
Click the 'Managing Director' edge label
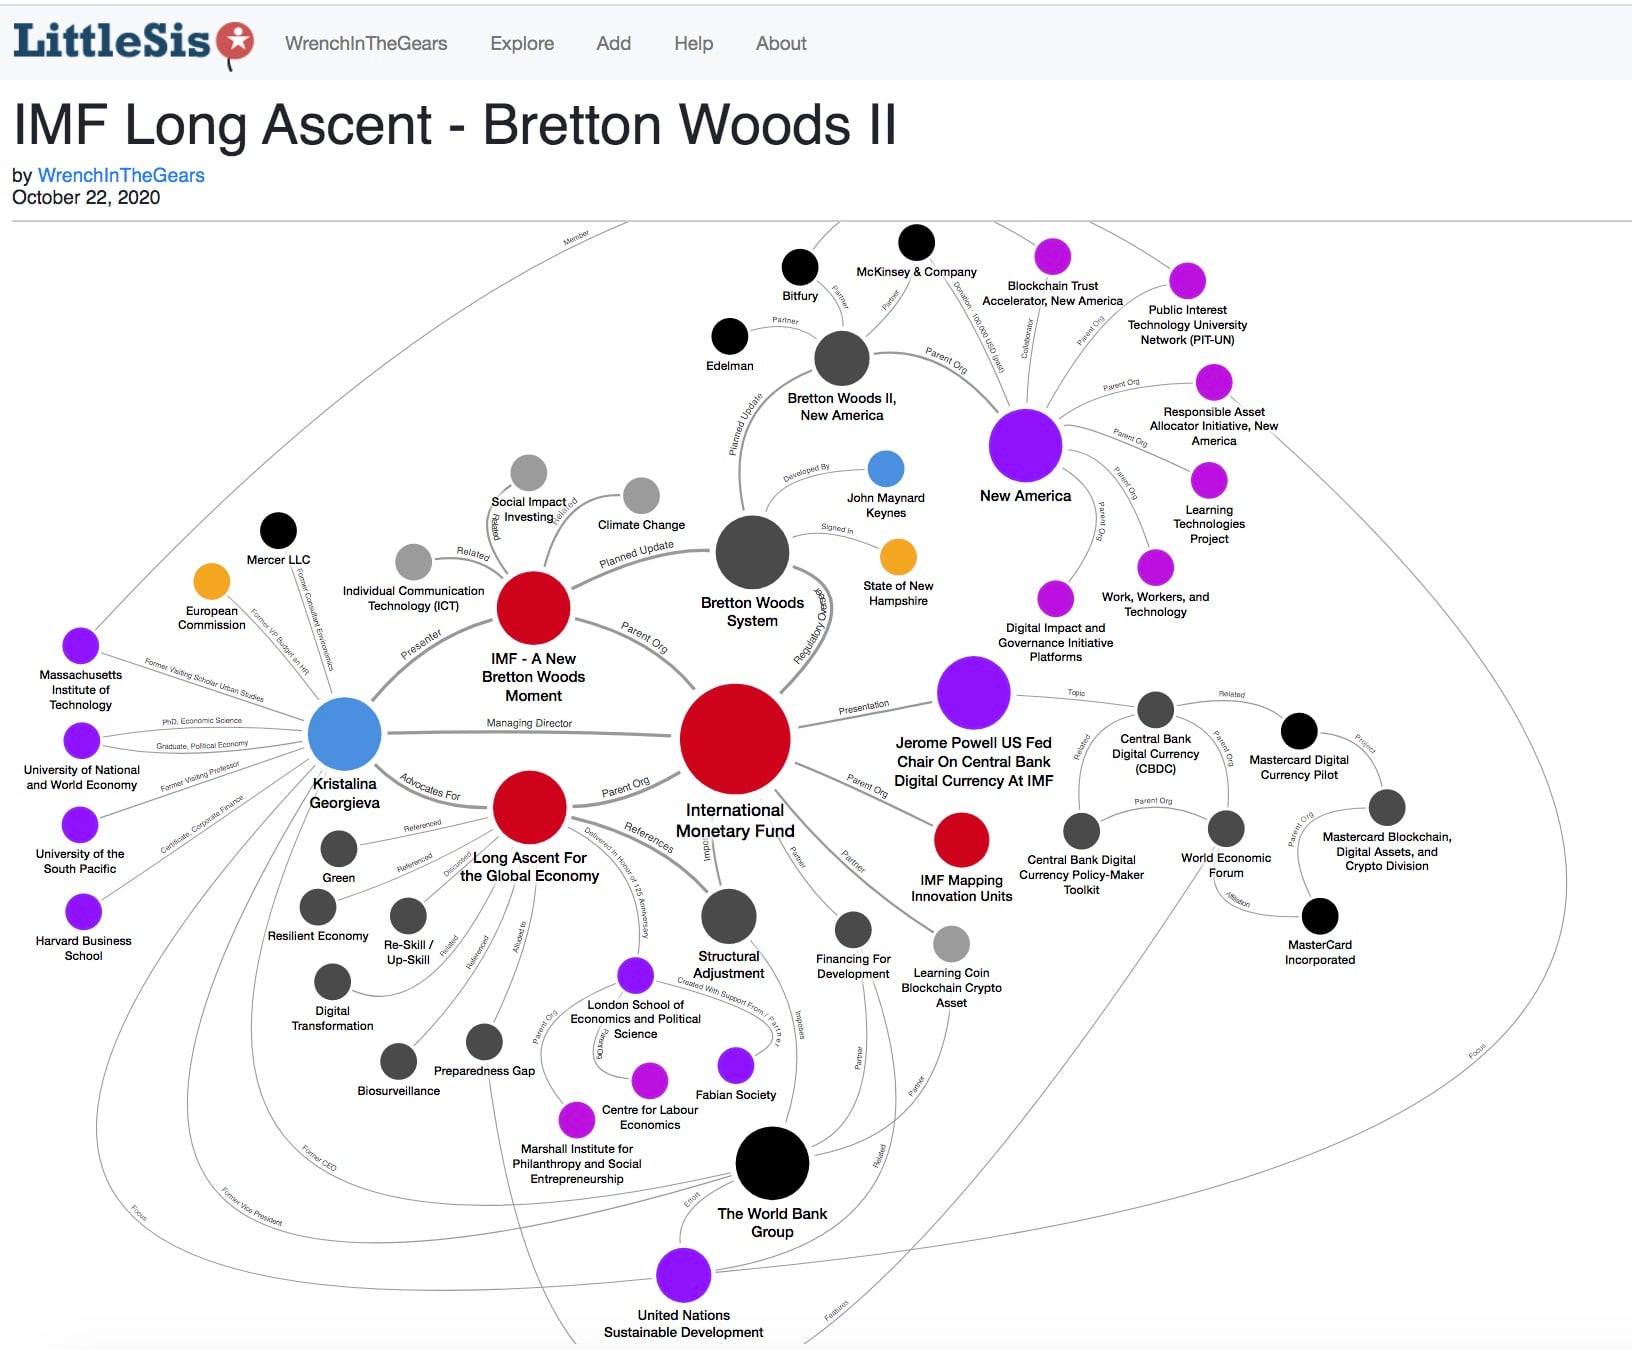click(529, 723)
